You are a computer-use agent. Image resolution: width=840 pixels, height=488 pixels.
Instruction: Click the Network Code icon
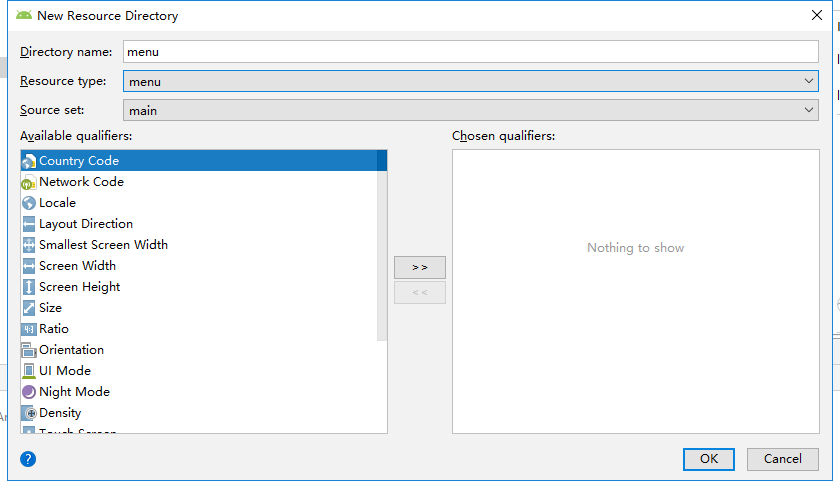point(29,183)
